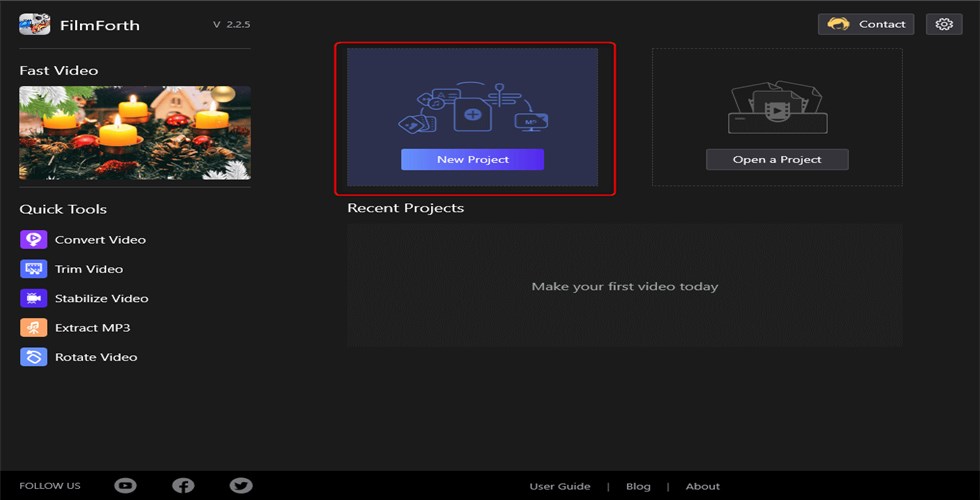Click the Trim Video icon
980x500 pixels.
point(34,269)
